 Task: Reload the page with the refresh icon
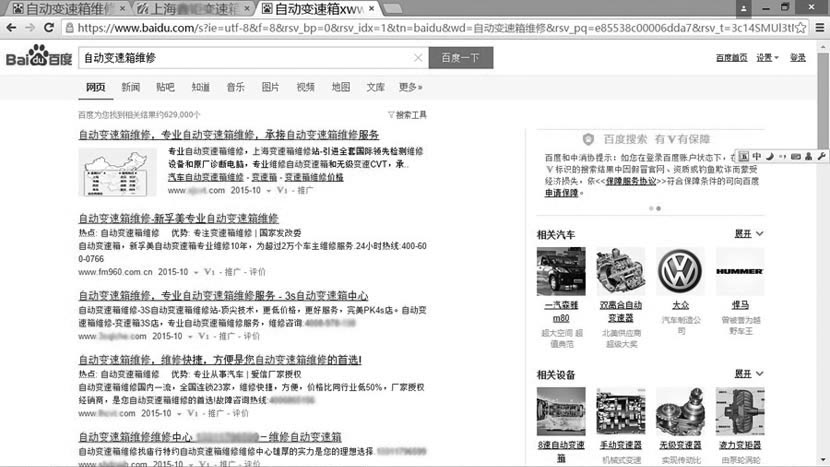pyautogui.click(x=50, y=28)
